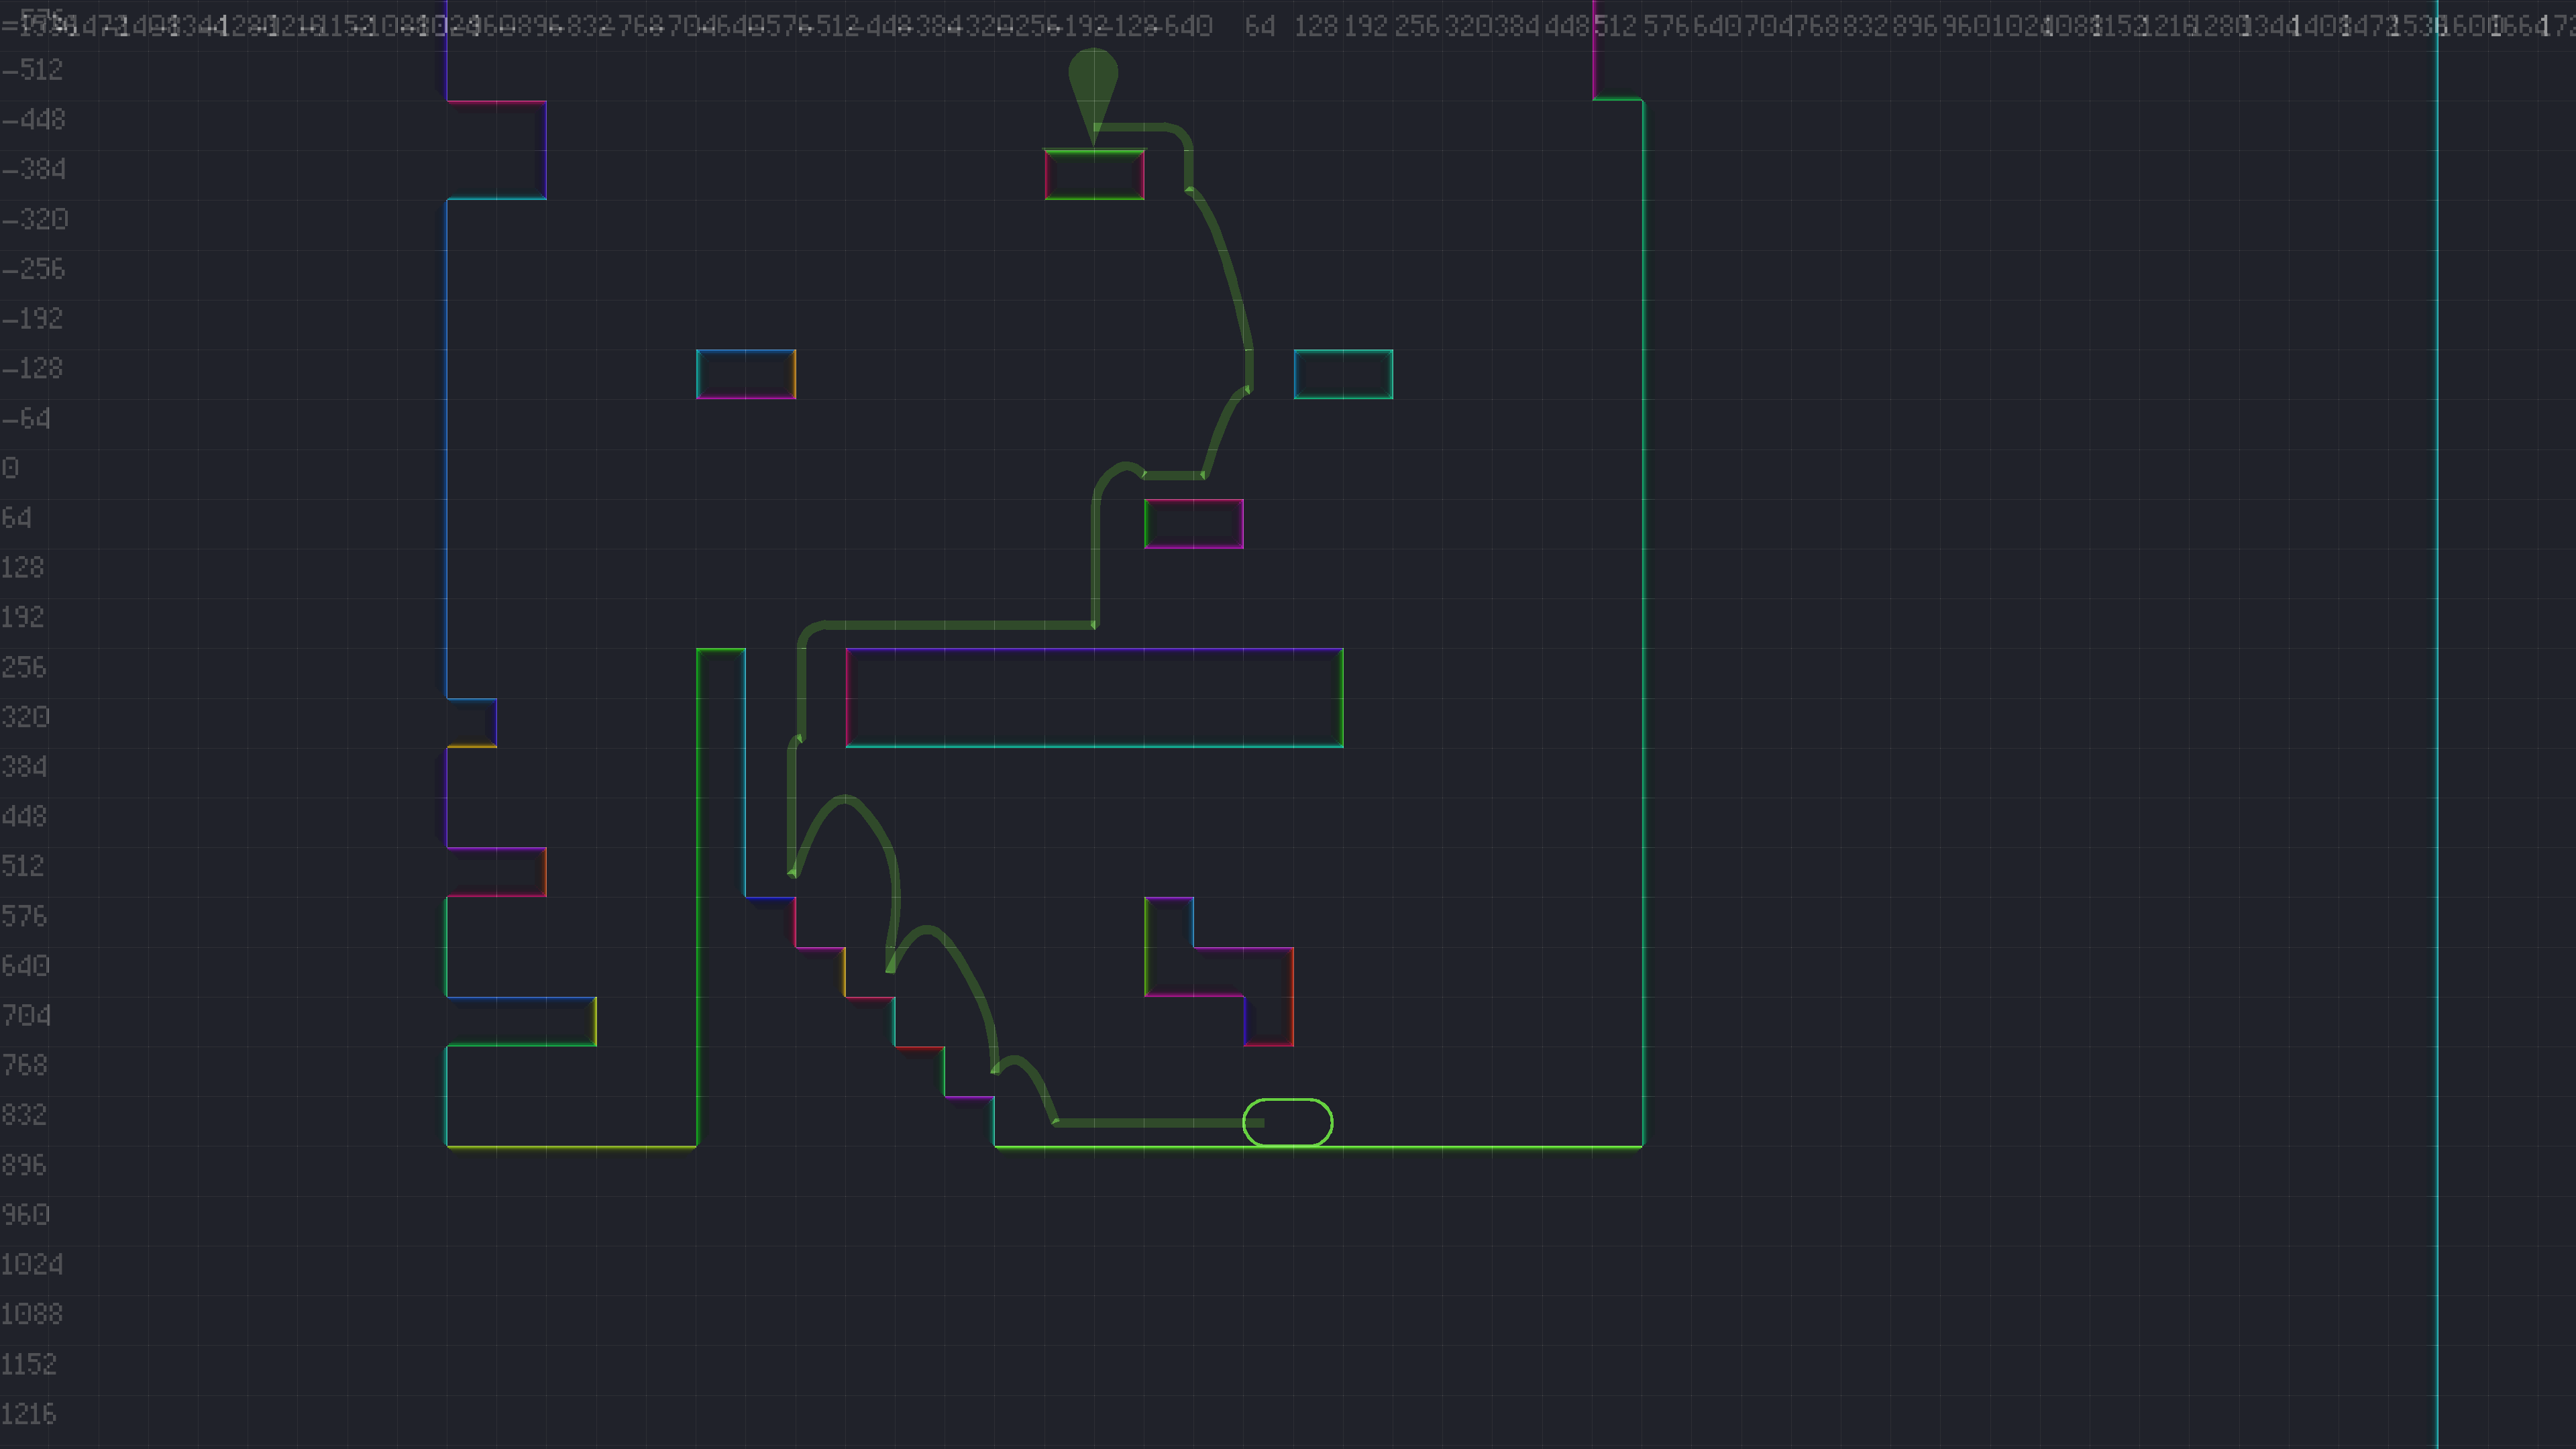Viewport: 2576px width, 1449px height.
Task: Click the 0 label on vertical ruler
Action: (x=10, y=468)
